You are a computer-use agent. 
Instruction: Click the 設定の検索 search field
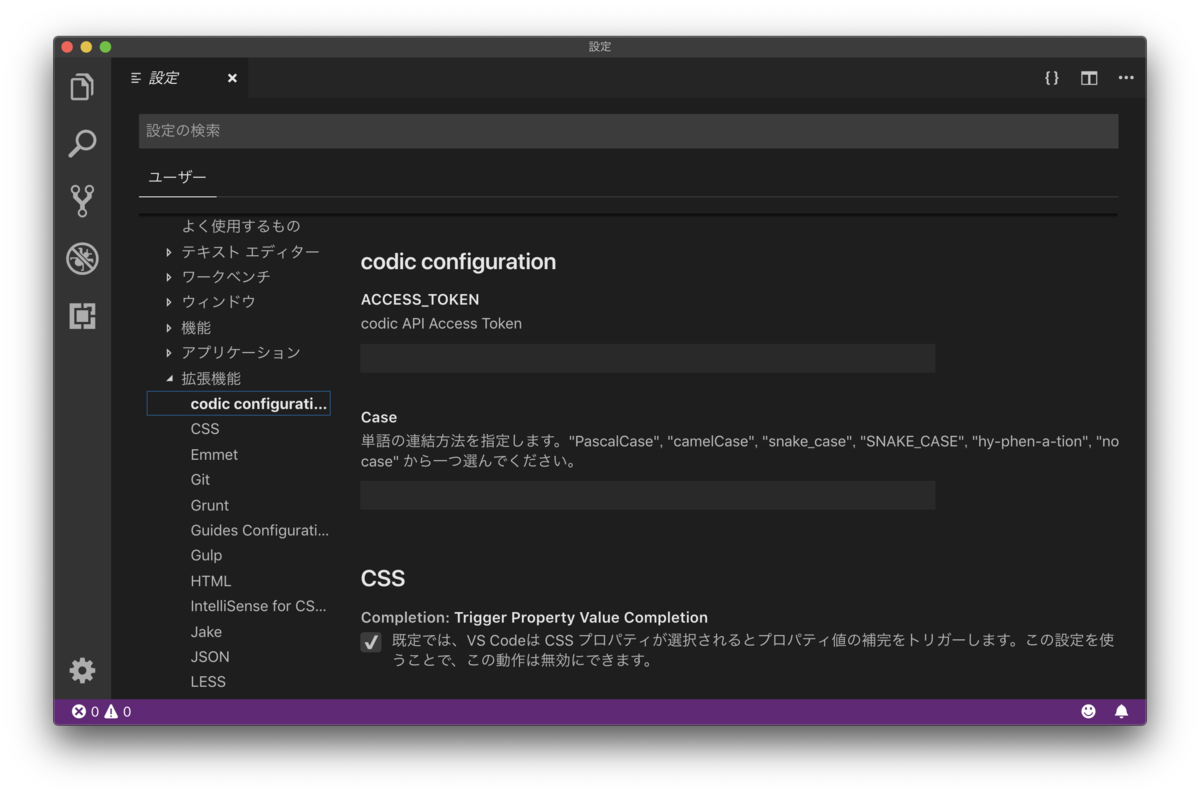[x=627, y=131]
